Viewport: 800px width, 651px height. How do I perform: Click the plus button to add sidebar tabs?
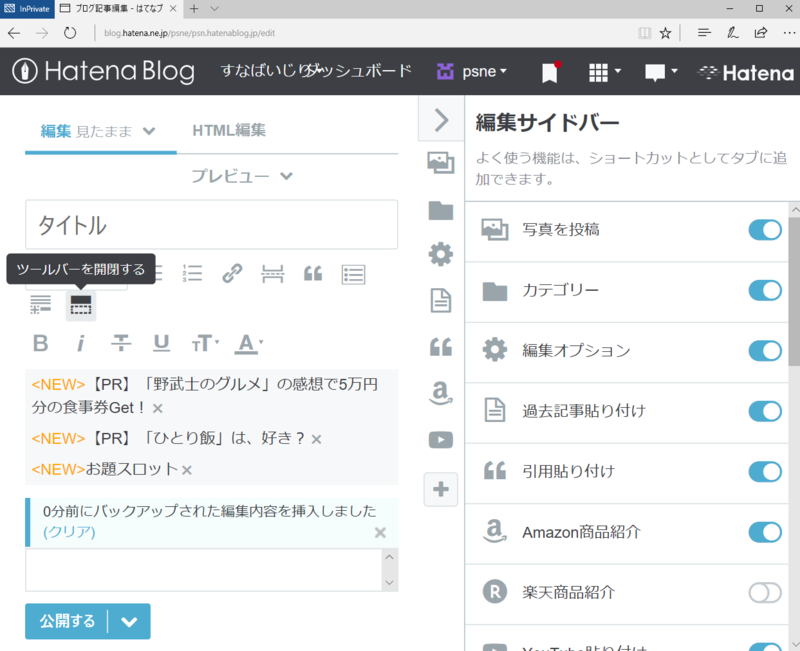tap(441, 489)
